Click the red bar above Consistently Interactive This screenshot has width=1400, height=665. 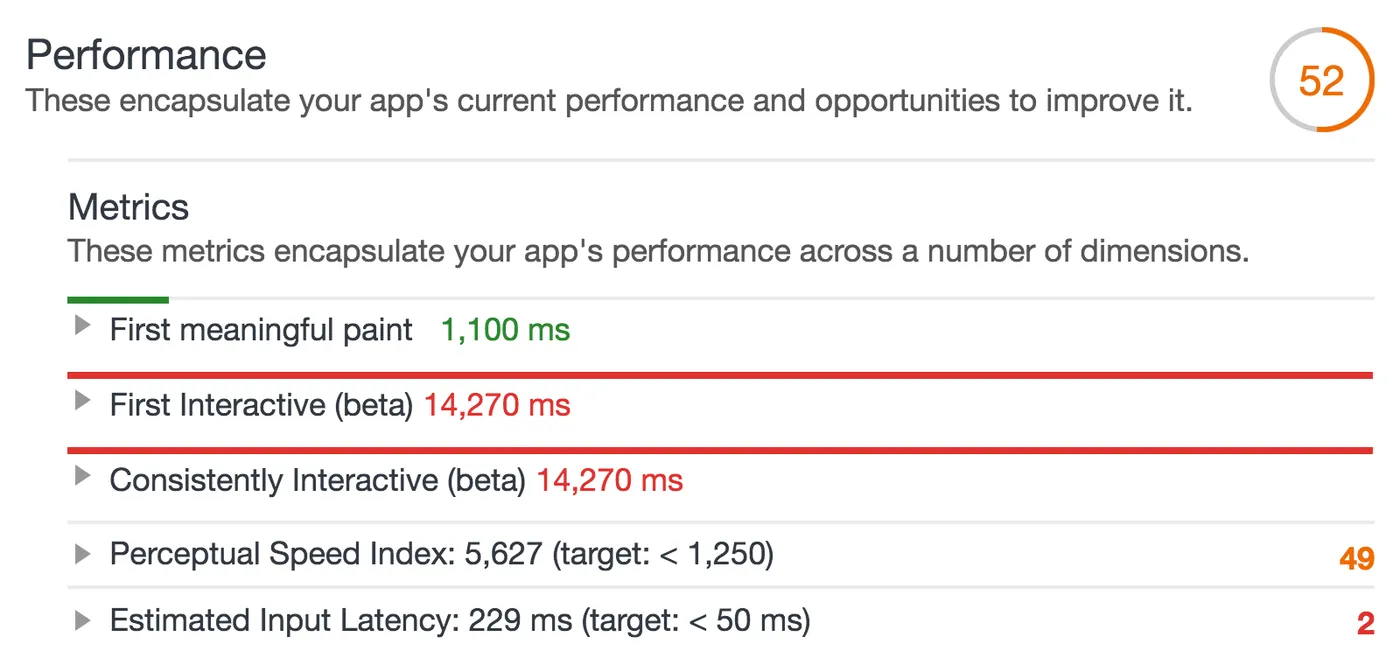coord(720,451)
